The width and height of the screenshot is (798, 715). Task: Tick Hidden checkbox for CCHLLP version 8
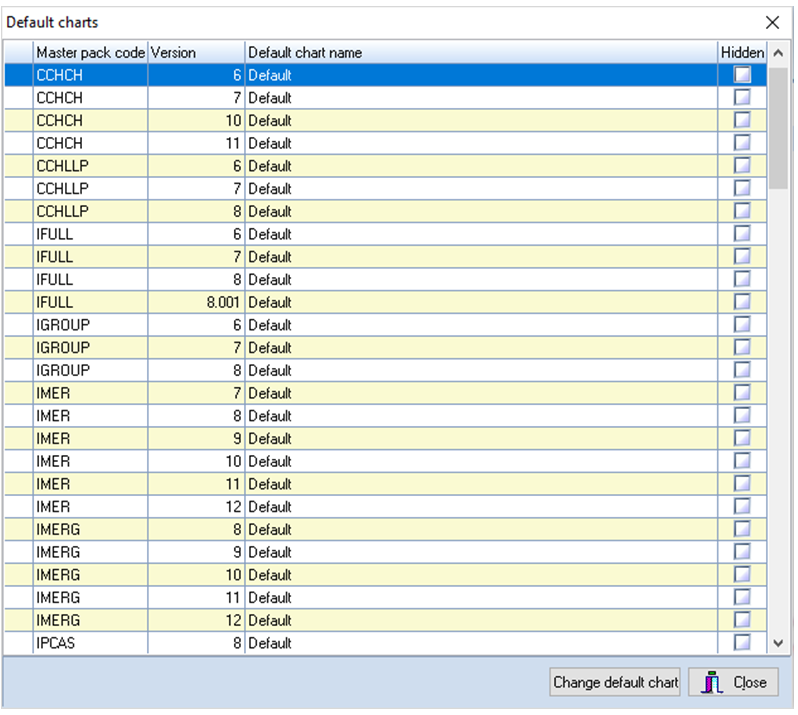pyautogui.click(x=742, y=211)
